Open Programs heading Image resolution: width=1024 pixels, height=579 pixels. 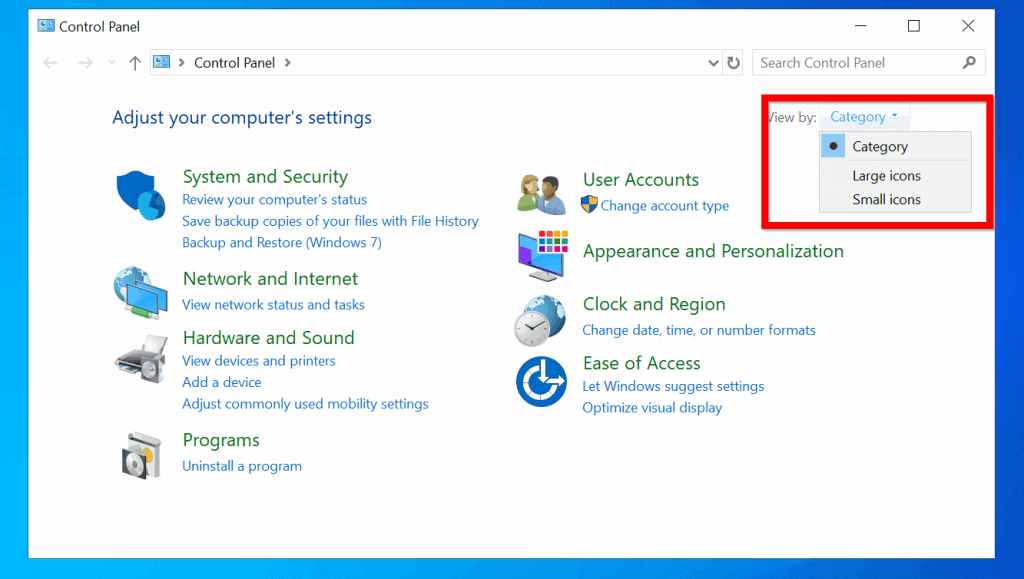click(x=221, y=441)
